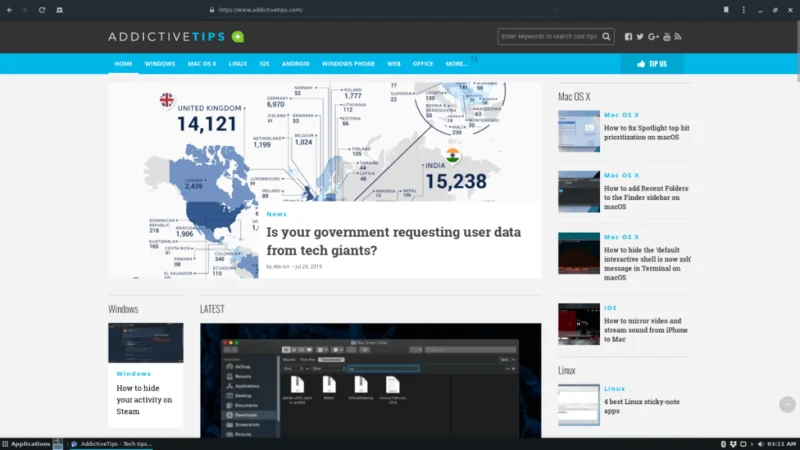This screenshot has height=450, width=800.
Task: Open 'How to mirror video and stream sound' article
Action: (x=645, y=330)
